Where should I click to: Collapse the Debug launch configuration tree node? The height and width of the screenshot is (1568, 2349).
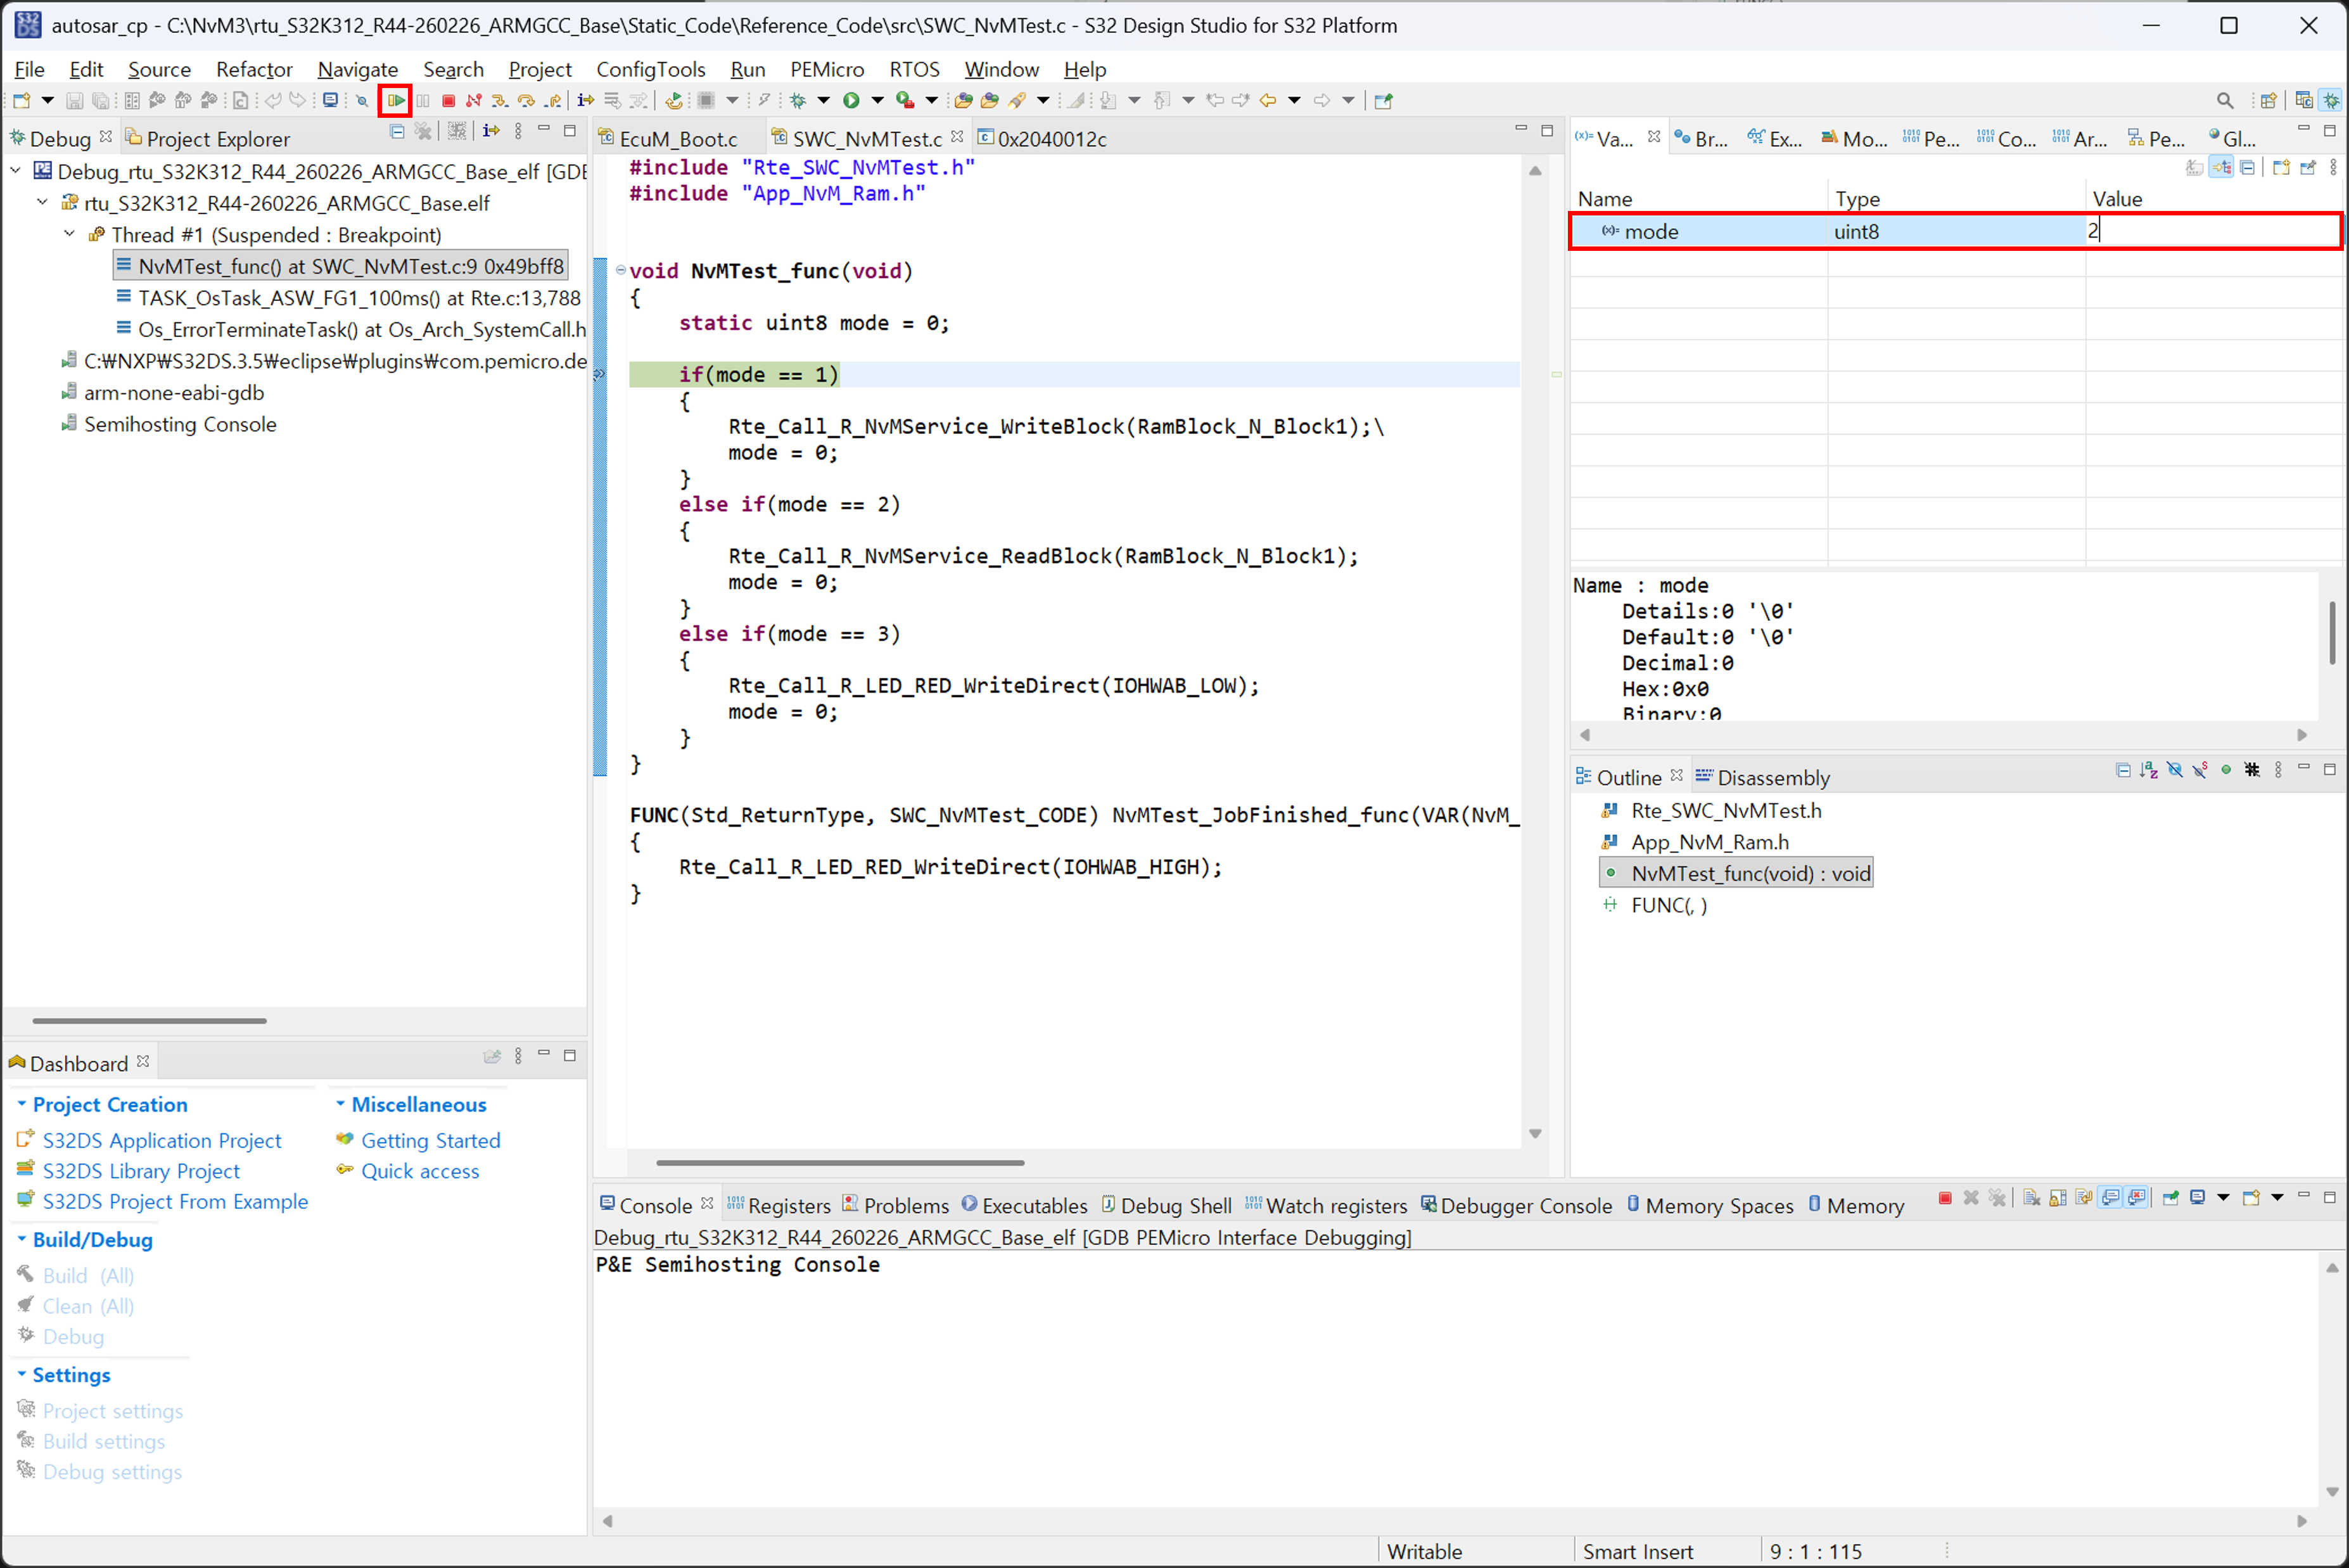pyautogui.click(x=16, y=171)
